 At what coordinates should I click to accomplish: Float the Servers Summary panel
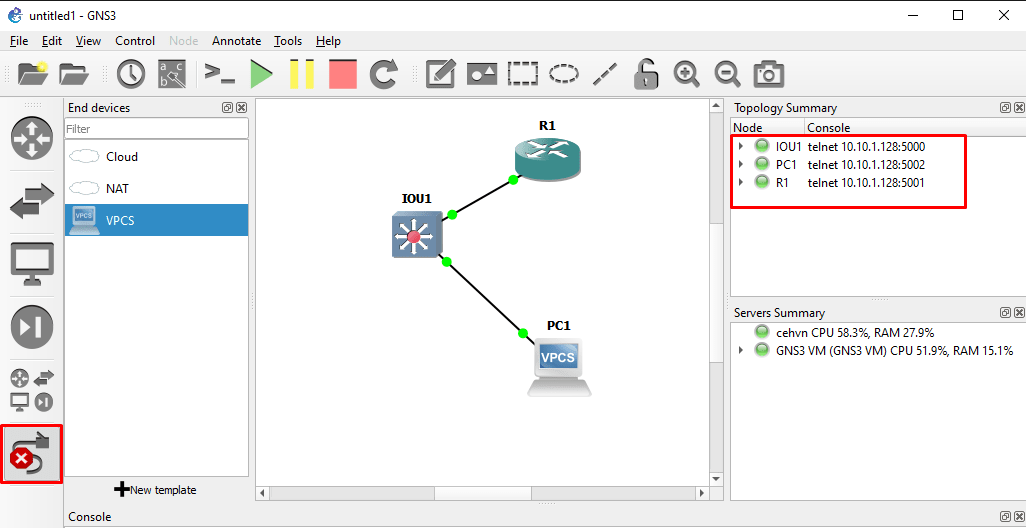tap(1005, 313)
